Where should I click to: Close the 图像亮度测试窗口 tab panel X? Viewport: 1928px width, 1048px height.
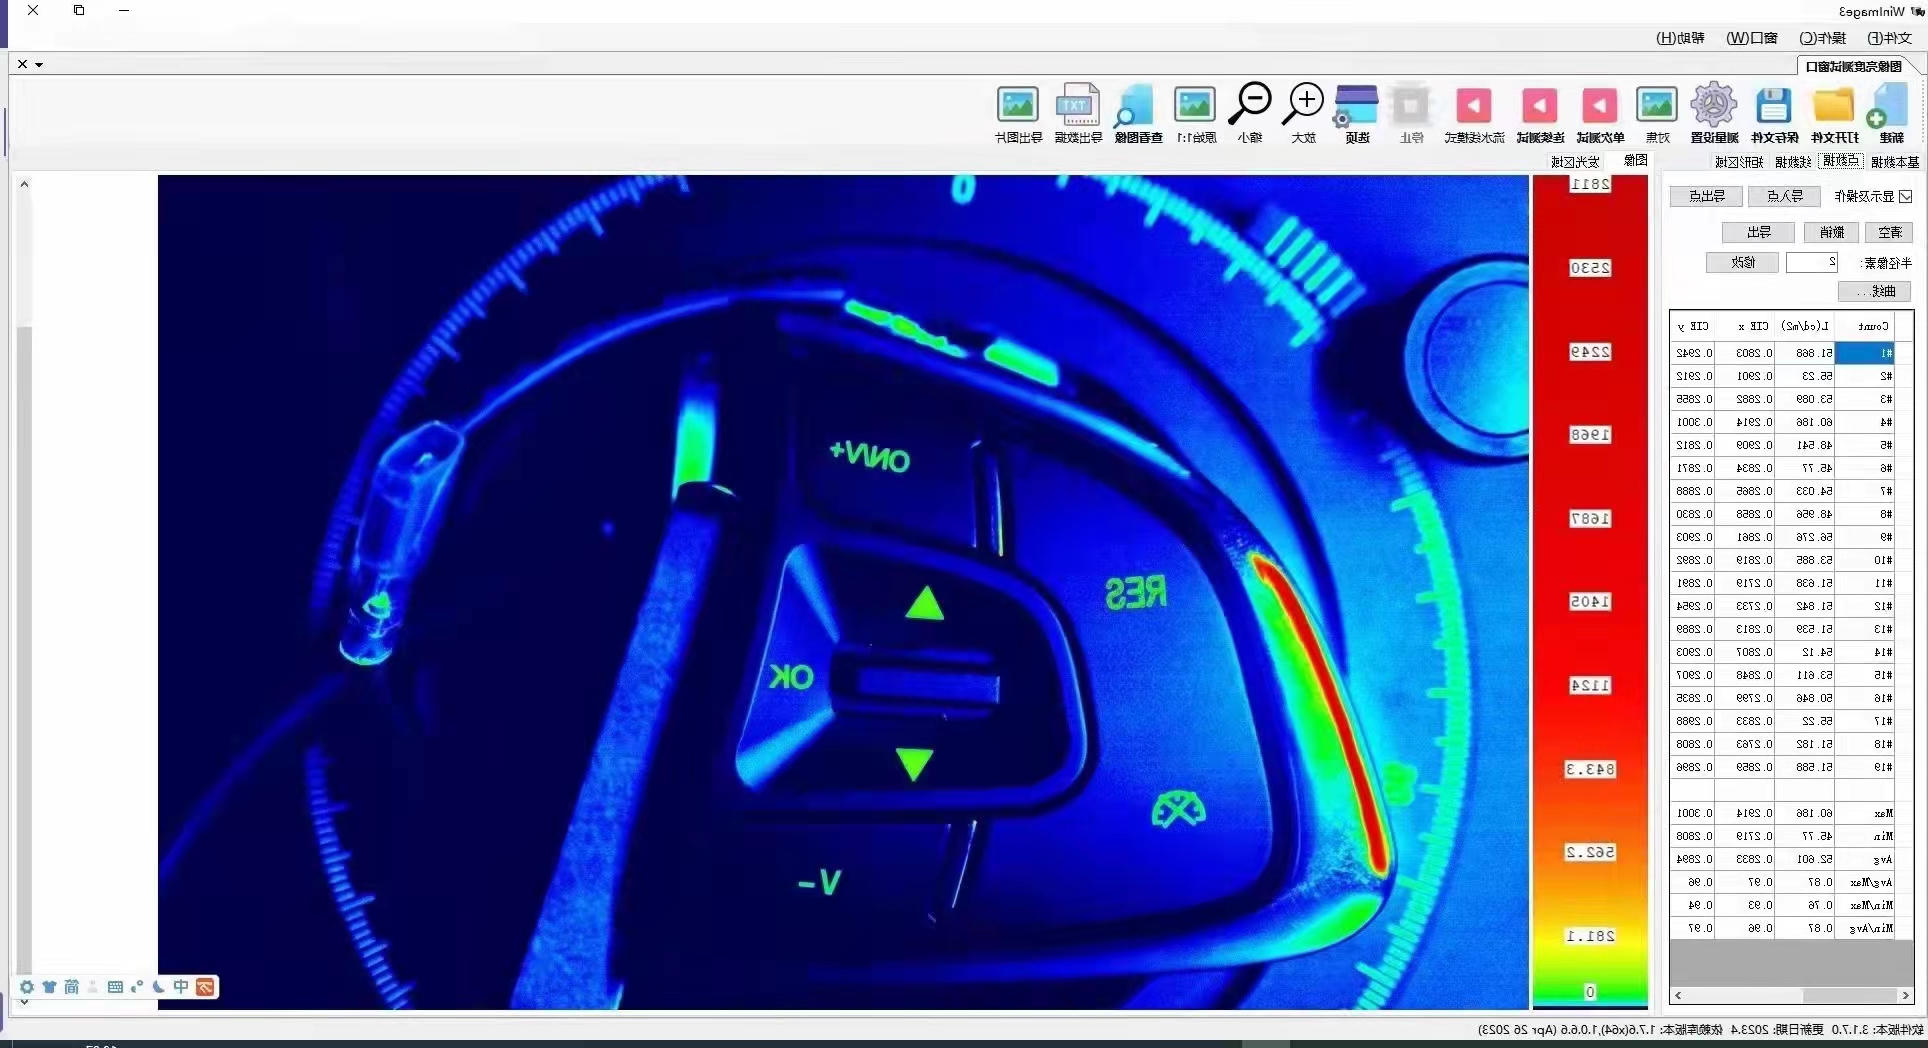point(22,64)
